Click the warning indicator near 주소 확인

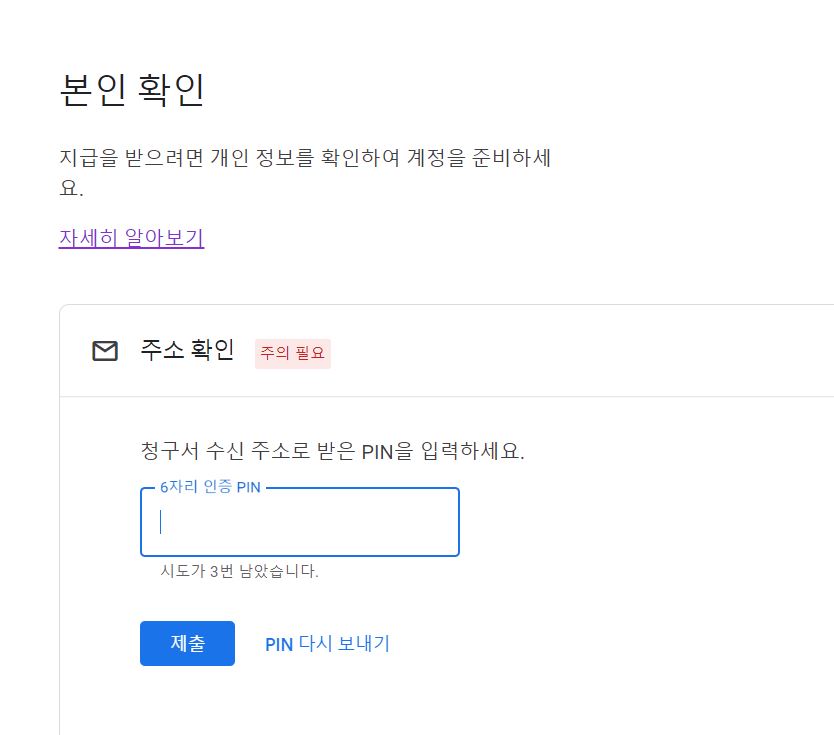click(x=292, y=353)
